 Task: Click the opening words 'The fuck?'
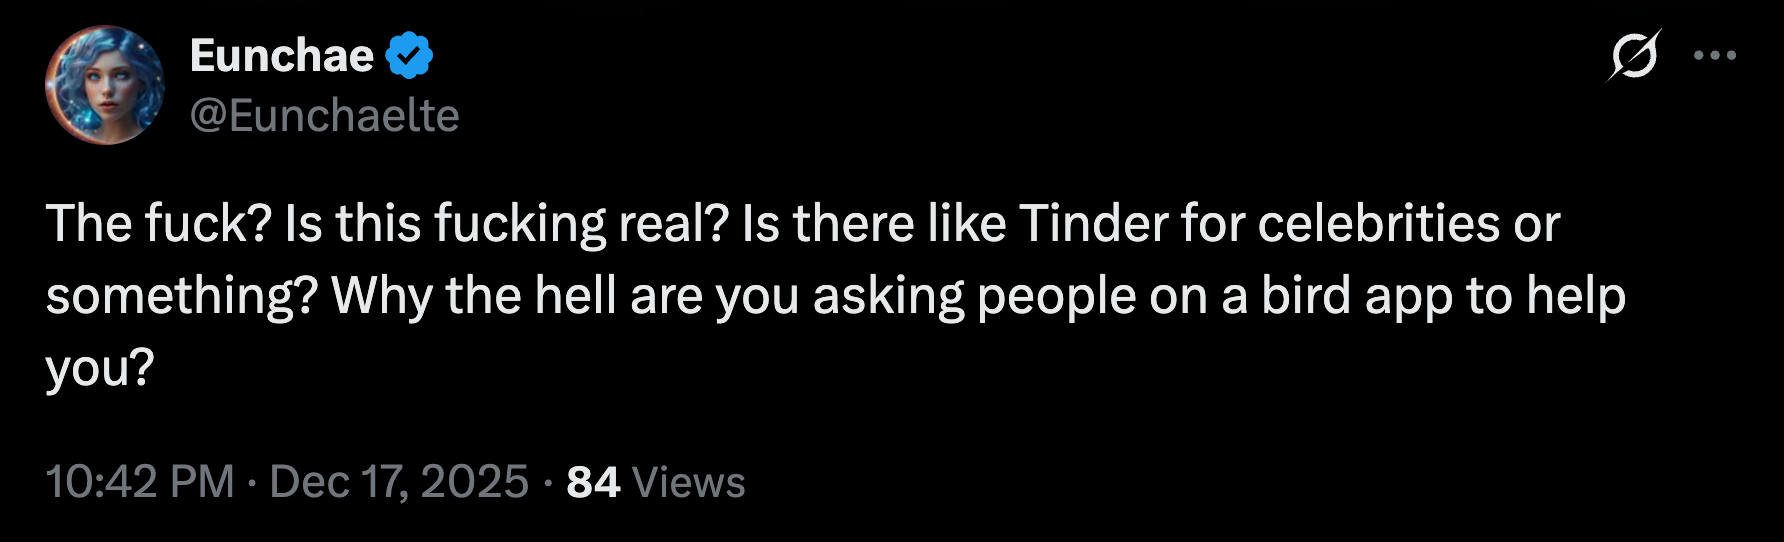pos(159,223)
